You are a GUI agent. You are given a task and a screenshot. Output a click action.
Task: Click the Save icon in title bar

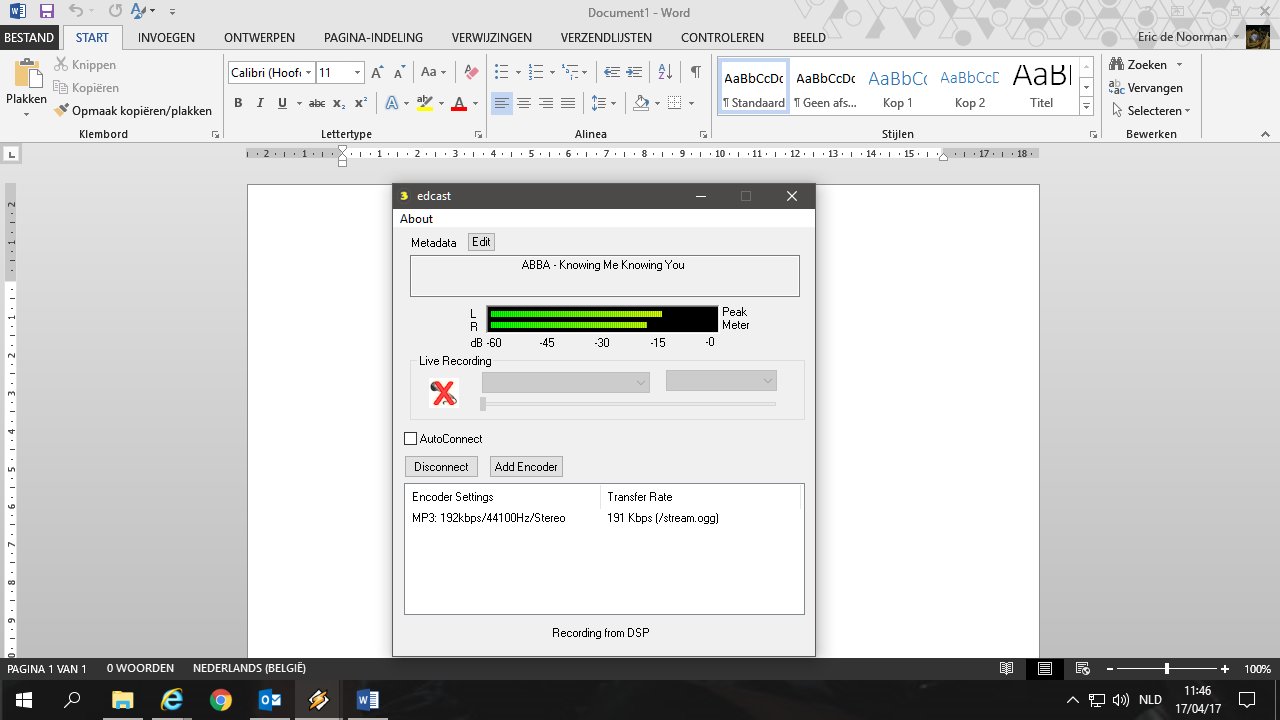pyautogui.click(x=46, y=11)
